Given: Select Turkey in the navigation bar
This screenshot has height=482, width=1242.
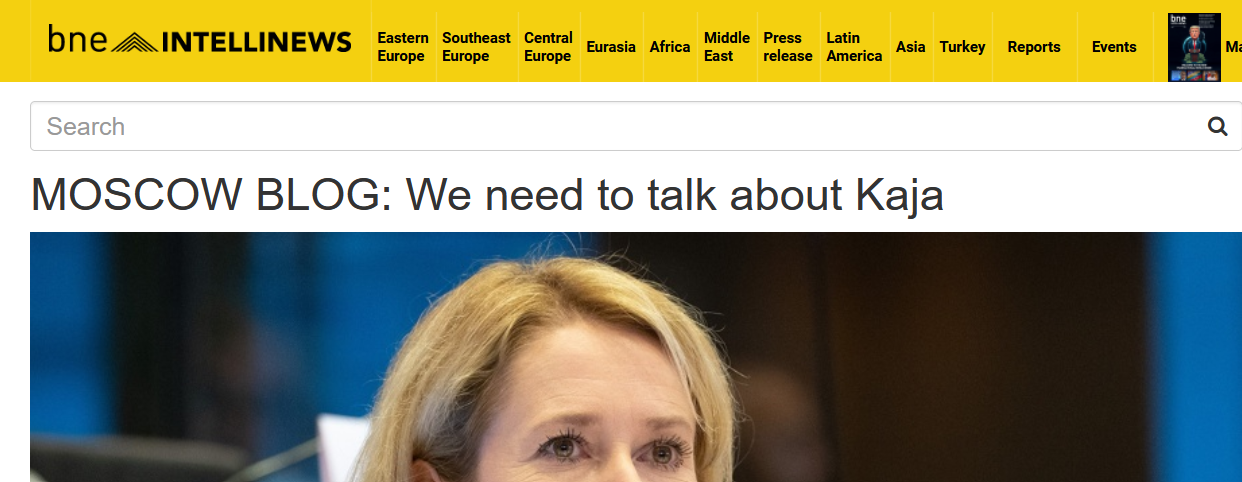Looking at the screenshot, I should point(962,47).
